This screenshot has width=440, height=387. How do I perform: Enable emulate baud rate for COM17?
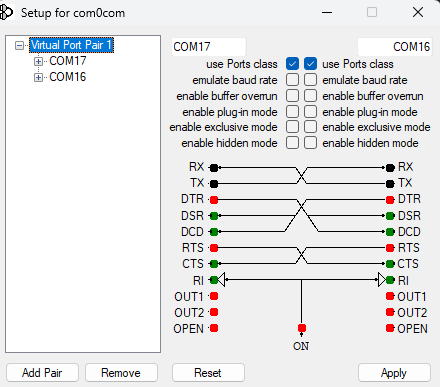coord(292,80)
